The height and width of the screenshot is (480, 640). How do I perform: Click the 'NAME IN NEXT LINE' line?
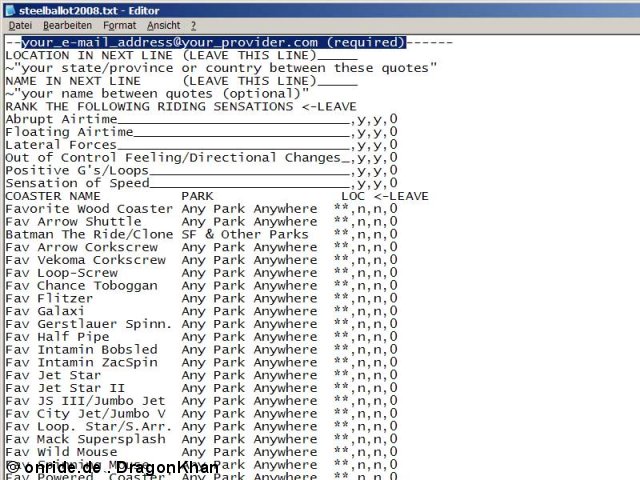[x=181, y=81]
